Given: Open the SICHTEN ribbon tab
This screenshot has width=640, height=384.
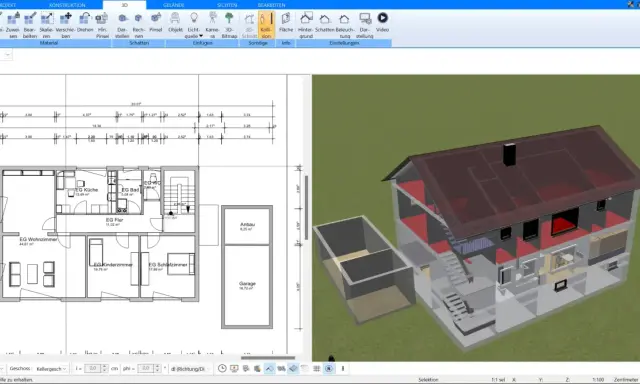Looking at the screenshot, I should (x=227, y=5).
